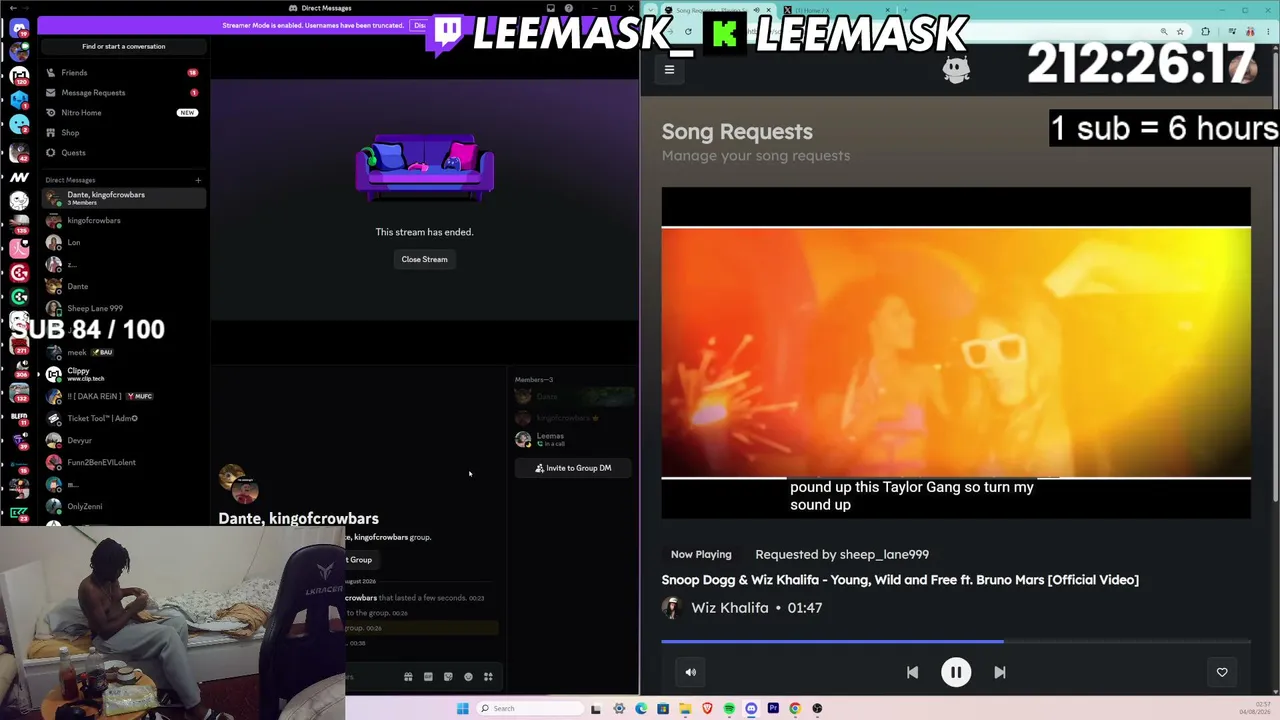Bookmark this page with the star icon
The width and height of the screenshot is (1280, 720).
pos(1180,32)
